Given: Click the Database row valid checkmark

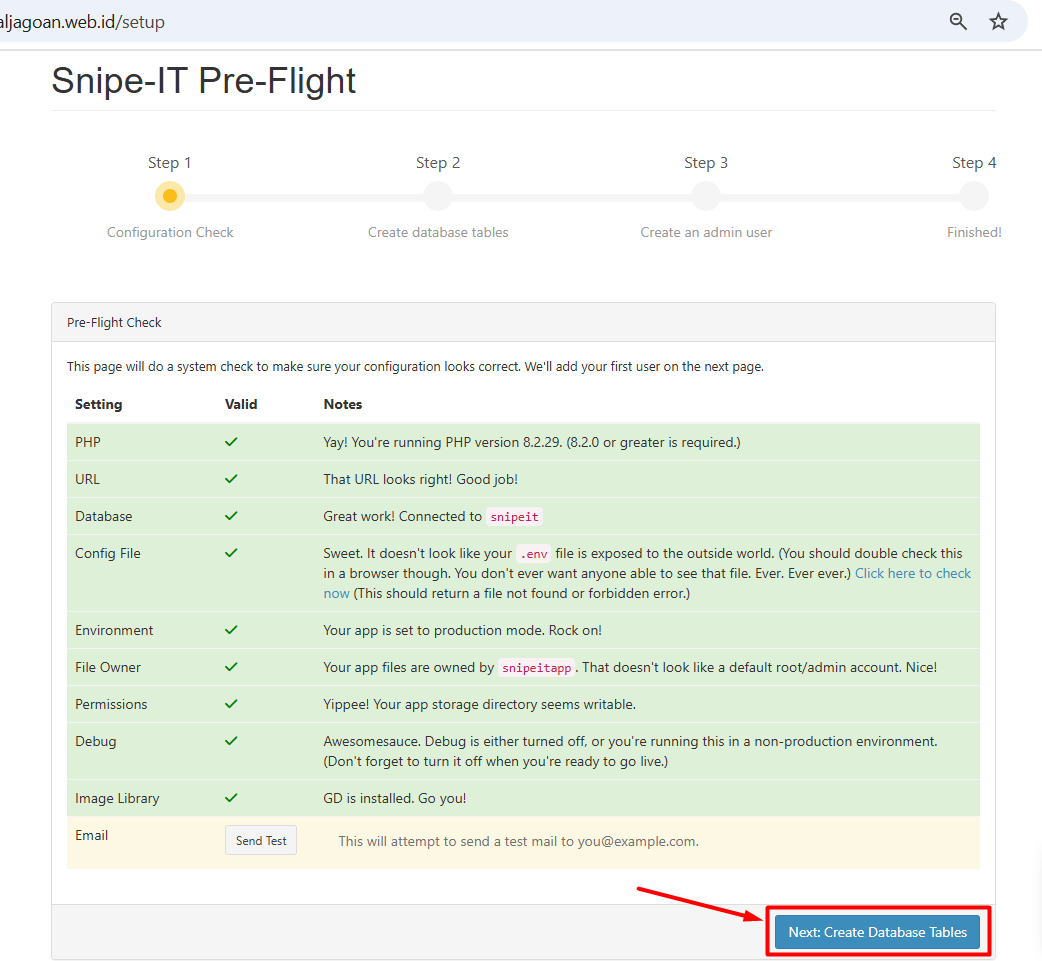Looking at the screenshot, I should 231,516.
